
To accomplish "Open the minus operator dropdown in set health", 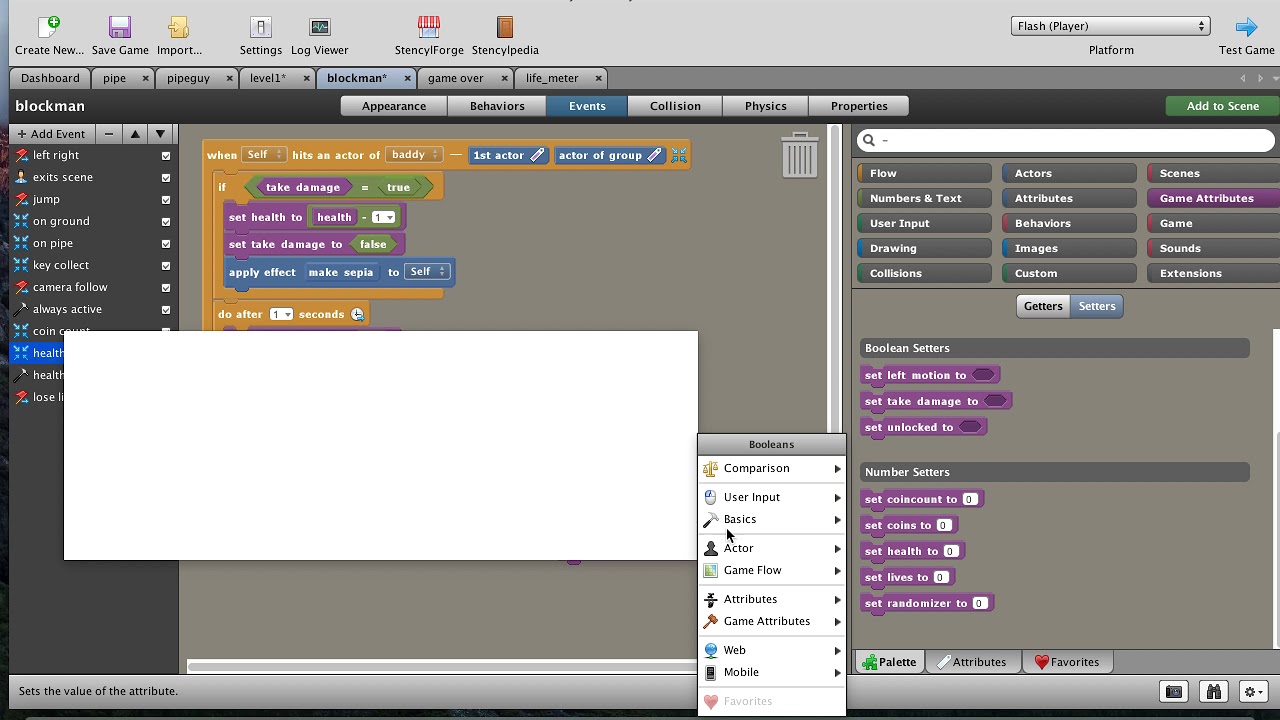I will point(383,217).
